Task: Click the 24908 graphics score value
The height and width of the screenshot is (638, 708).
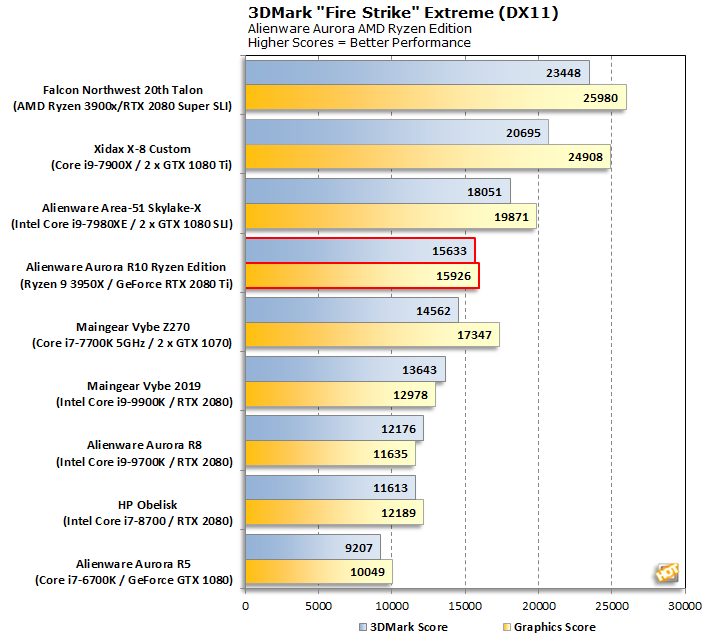Action: [x=585, y=157]
